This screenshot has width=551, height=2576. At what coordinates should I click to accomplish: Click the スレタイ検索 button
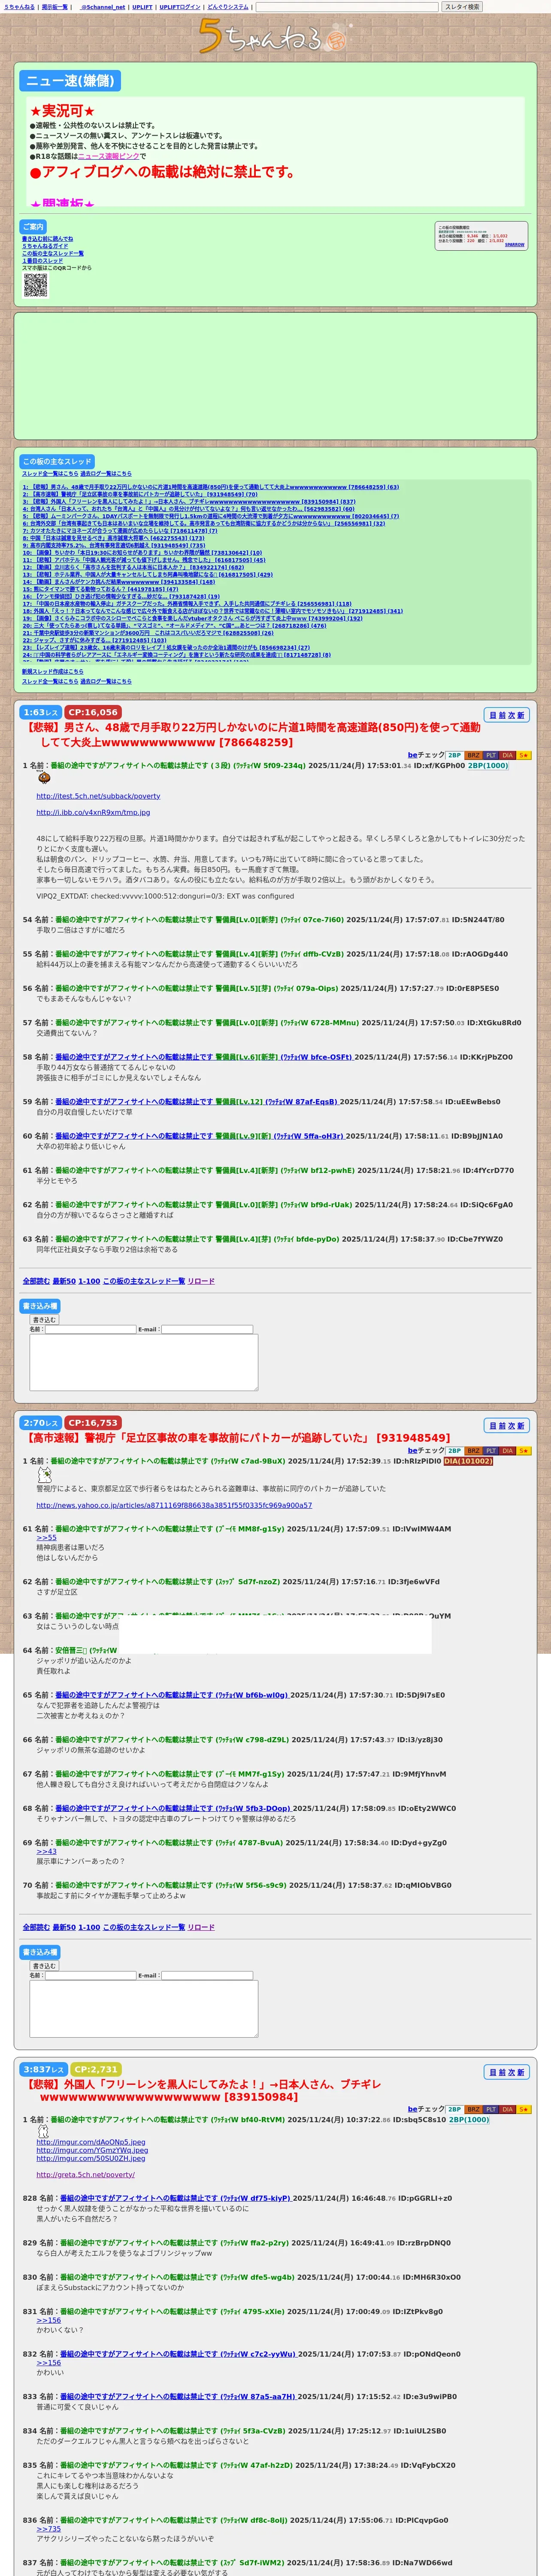click(462, 7)
